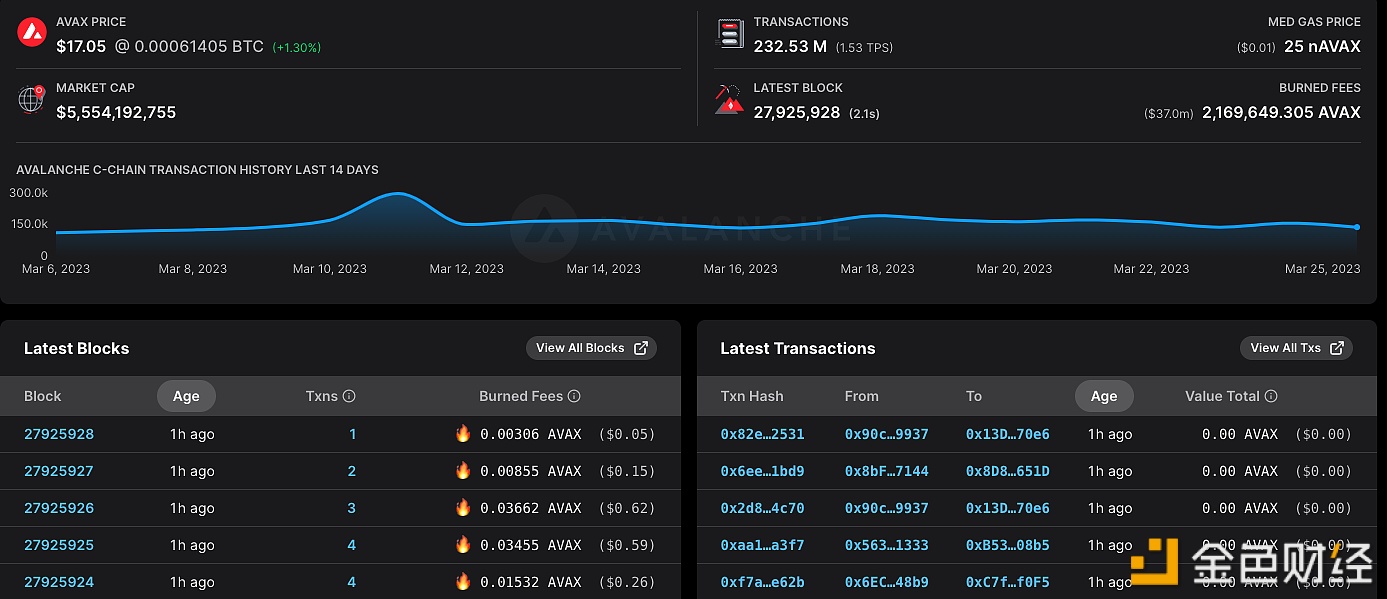Open recipient address 0x8D8…651D

(x=1007, y=471)
